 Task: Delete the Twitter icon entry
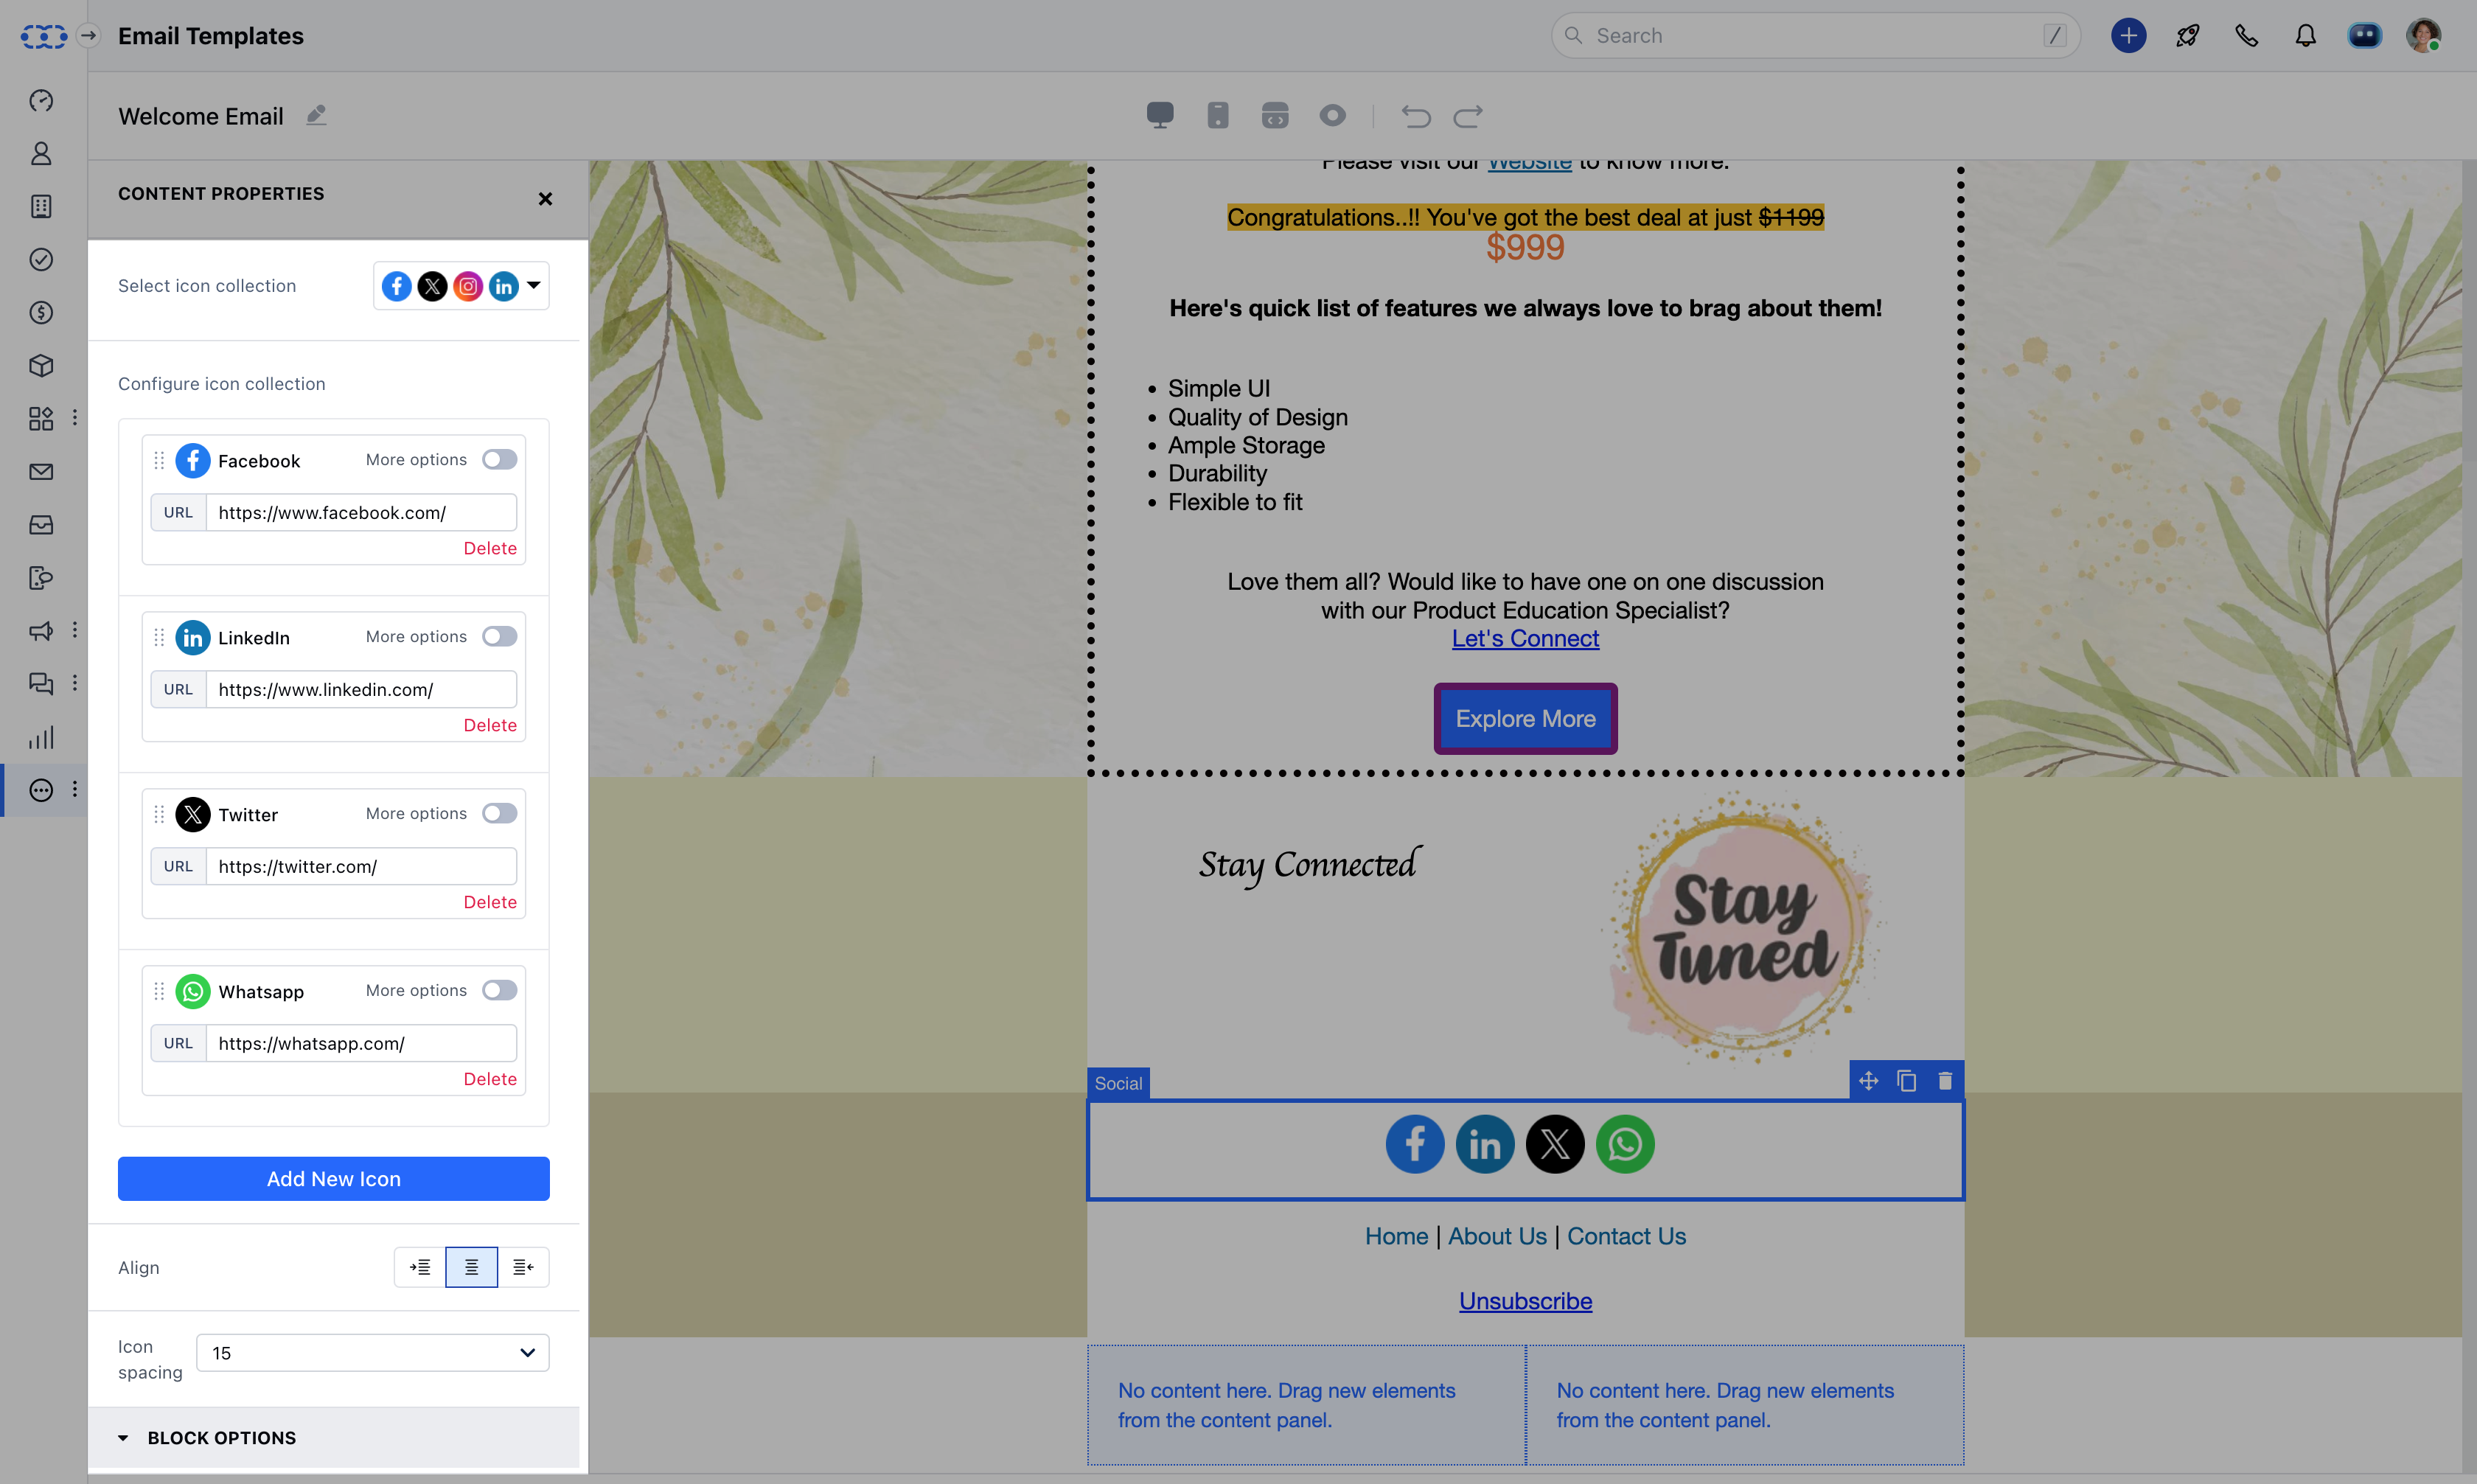pyautogui.click(x=490, y=902)
